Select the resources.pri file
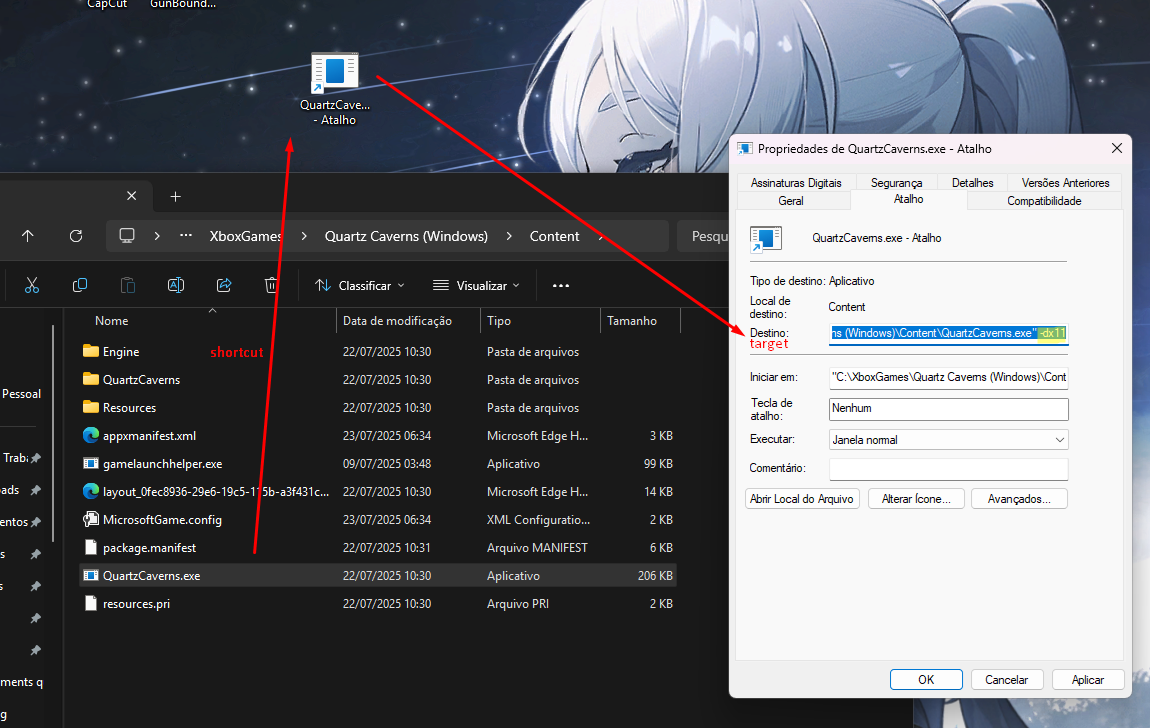Image resolution: width=1150 pixels, height=728 pixels. (378, 604)
